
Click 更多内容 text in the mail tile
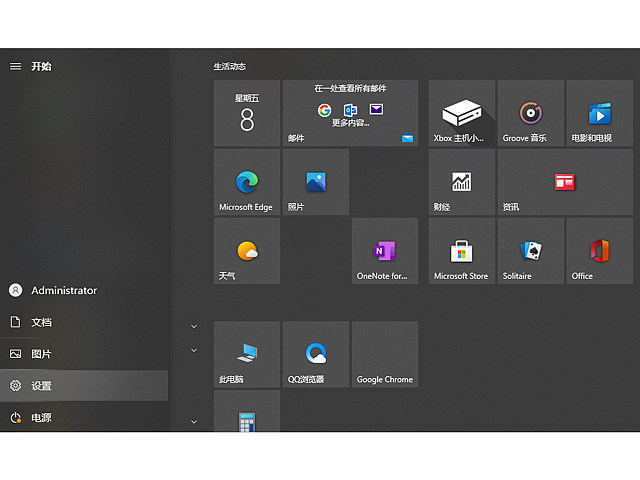coord(350,122)
